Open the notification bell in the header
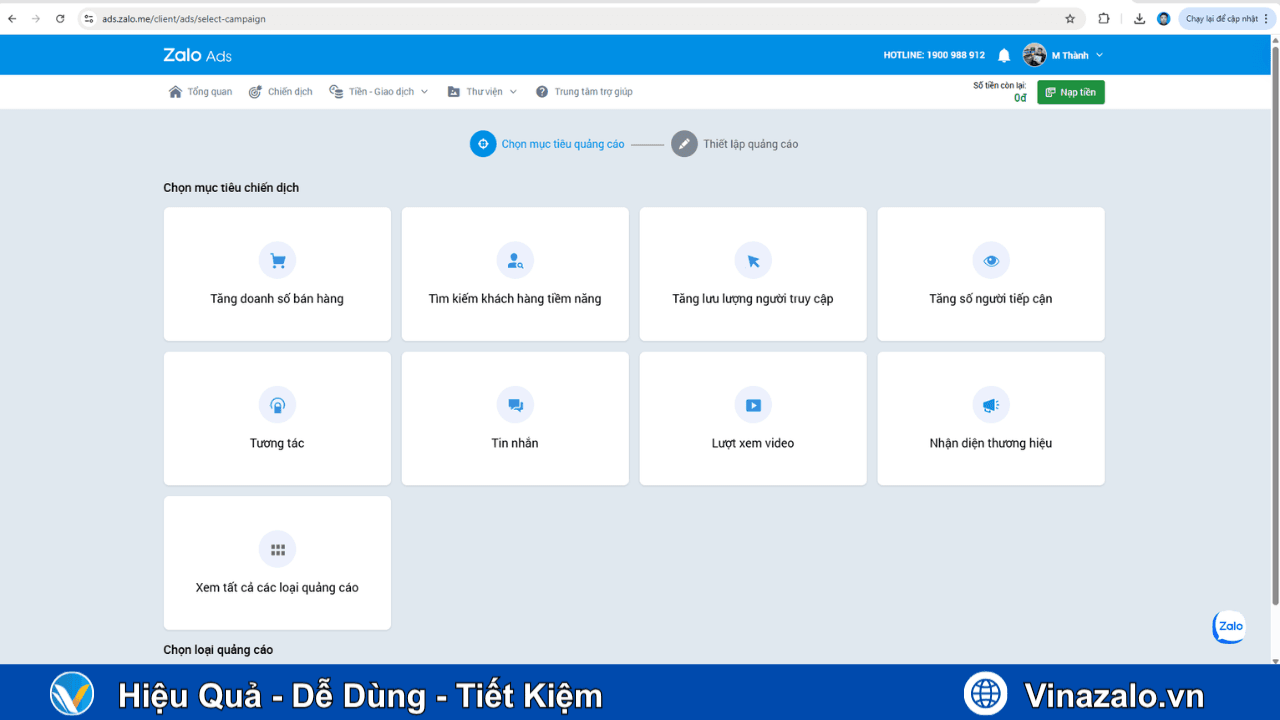The image size is (1280, 720). [x=1003, y=55]
